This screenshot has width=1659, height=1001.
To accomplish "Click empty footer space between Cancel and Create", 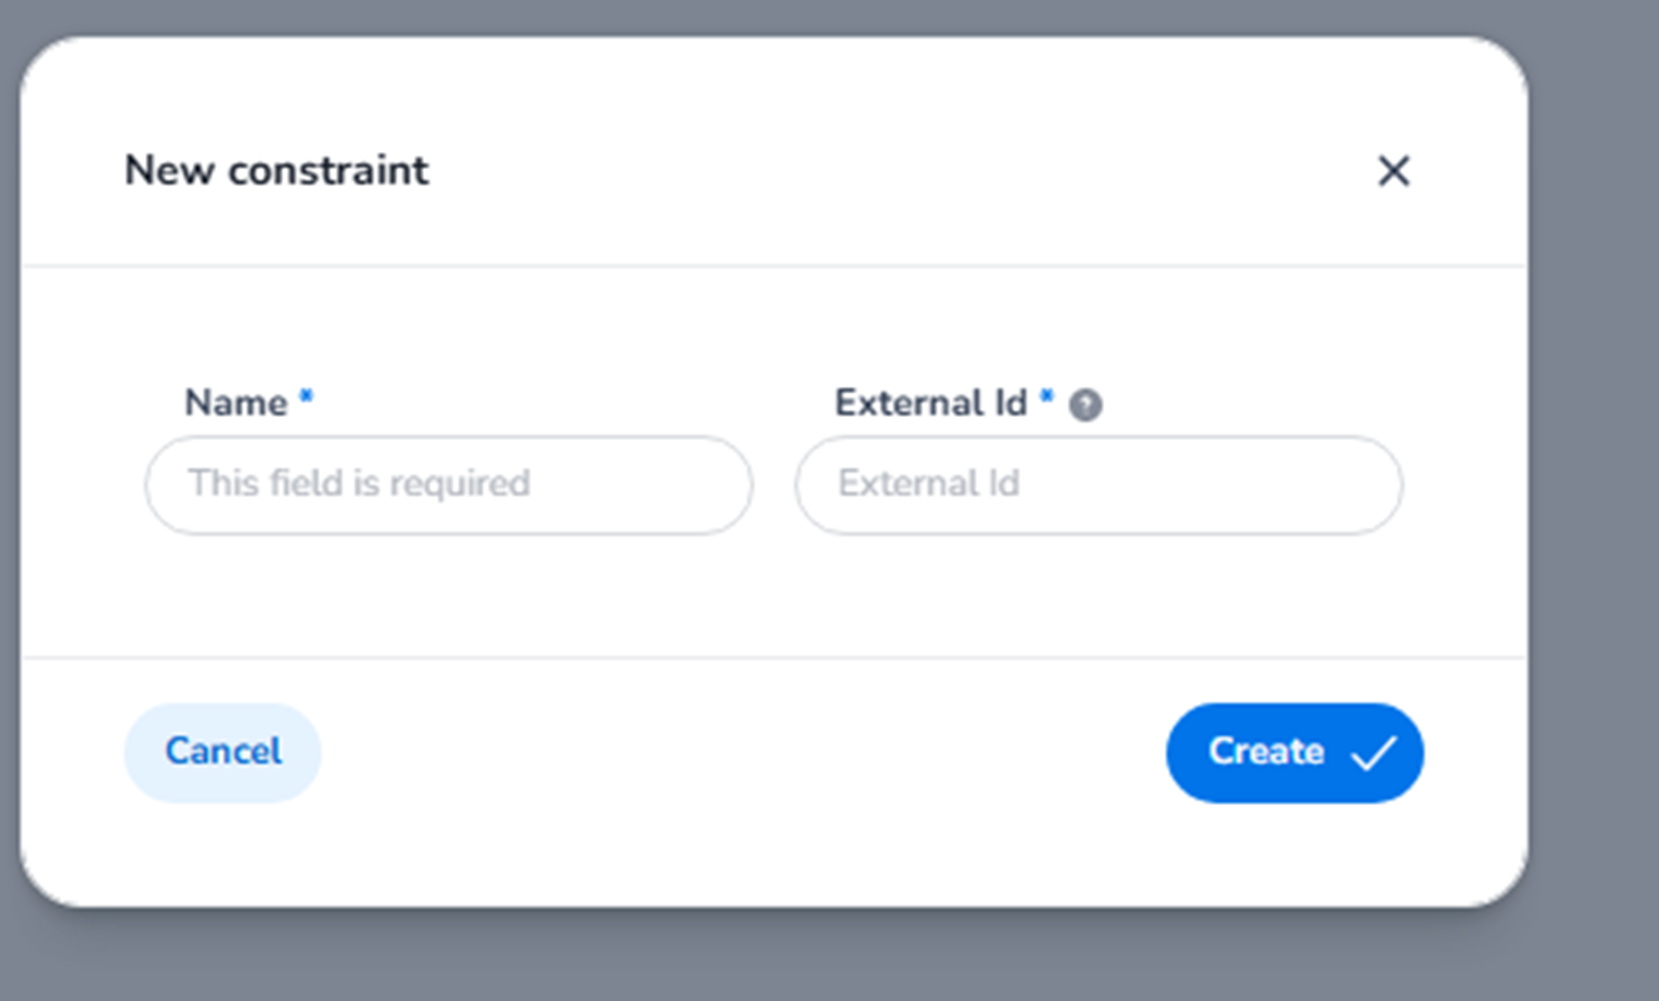I will 740,753.
